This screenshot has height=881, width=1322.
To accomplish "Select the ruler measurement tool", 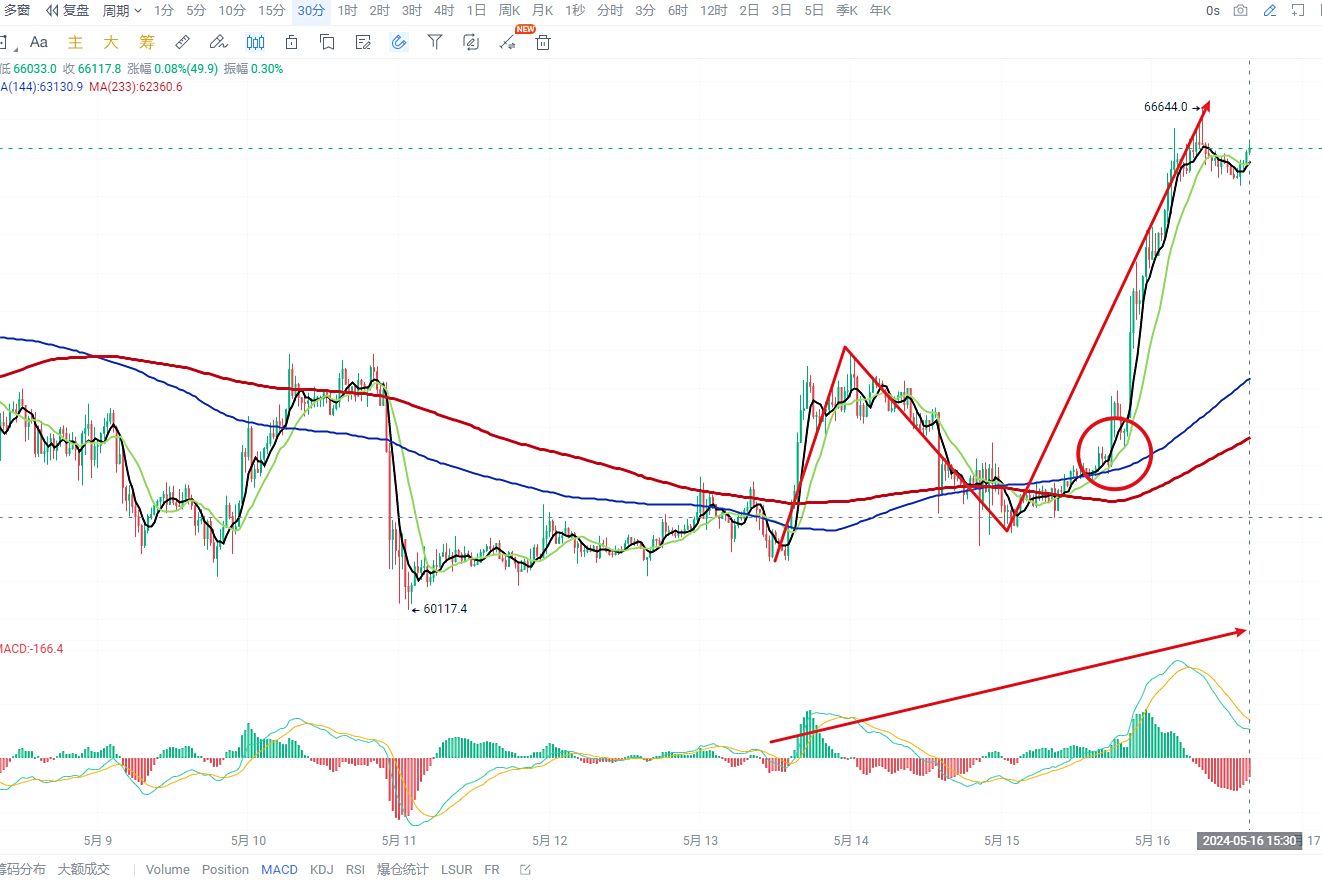I will 182,42.
